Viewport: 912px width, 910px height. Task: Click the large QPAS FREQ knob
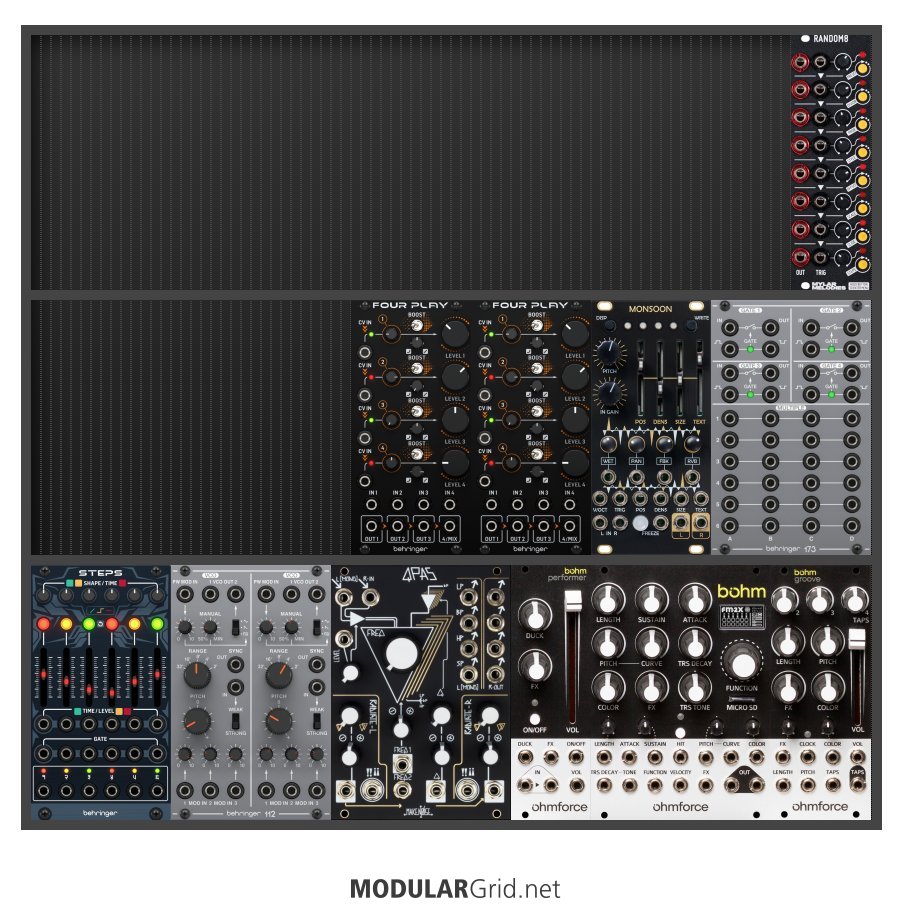point(401,652)
